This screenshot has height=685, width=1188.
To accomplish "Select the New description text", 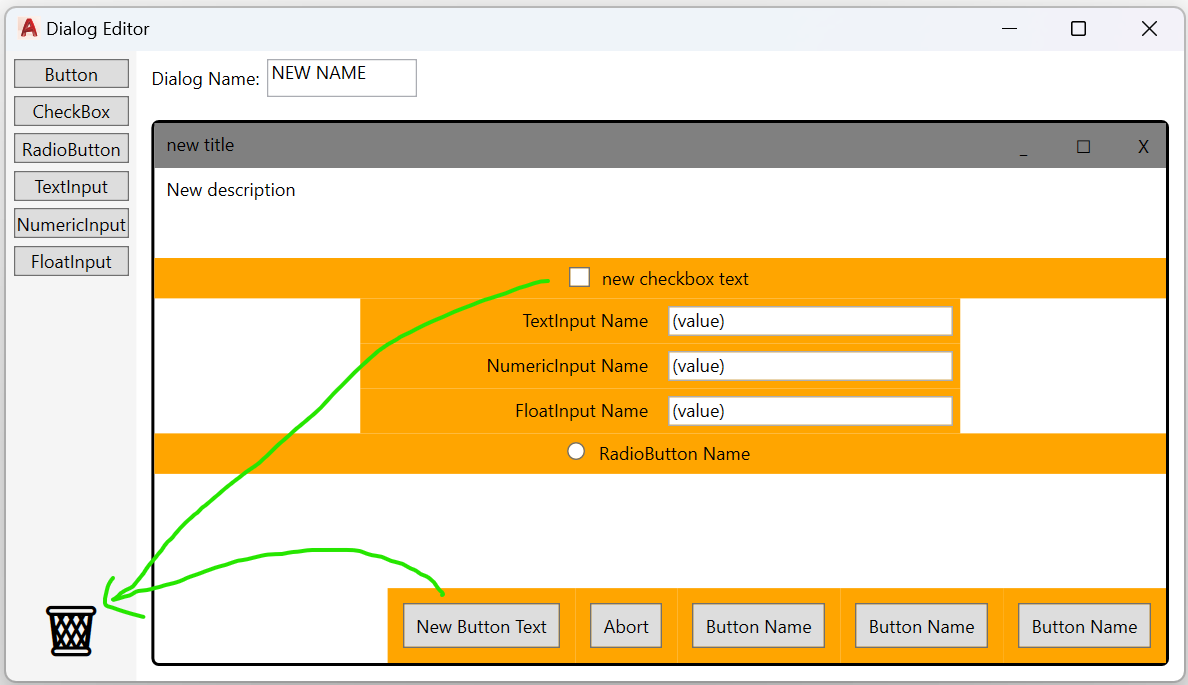I will click(231, 189).
